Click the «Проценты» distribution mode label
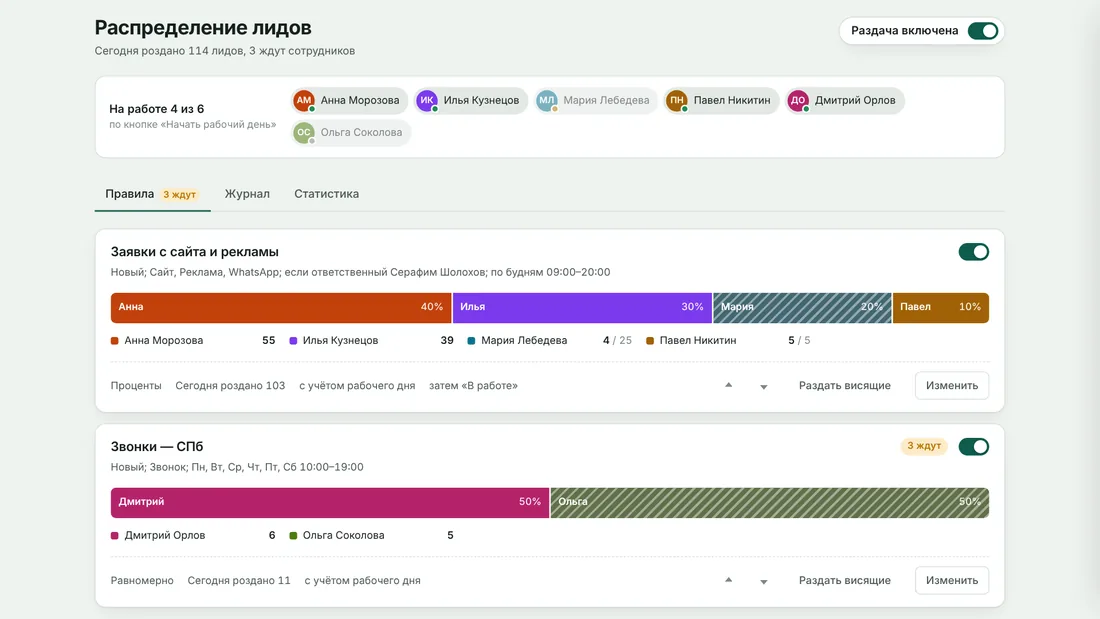The width and height of the screenshot is (1100, 619). [136, 385]
